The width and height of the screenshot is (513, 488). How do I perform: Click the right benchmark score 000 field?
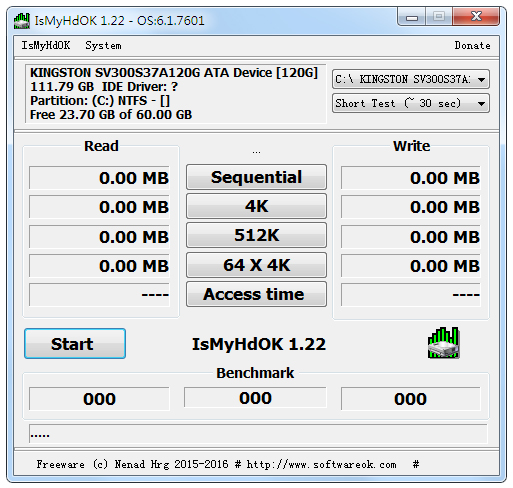click(411, 399)
